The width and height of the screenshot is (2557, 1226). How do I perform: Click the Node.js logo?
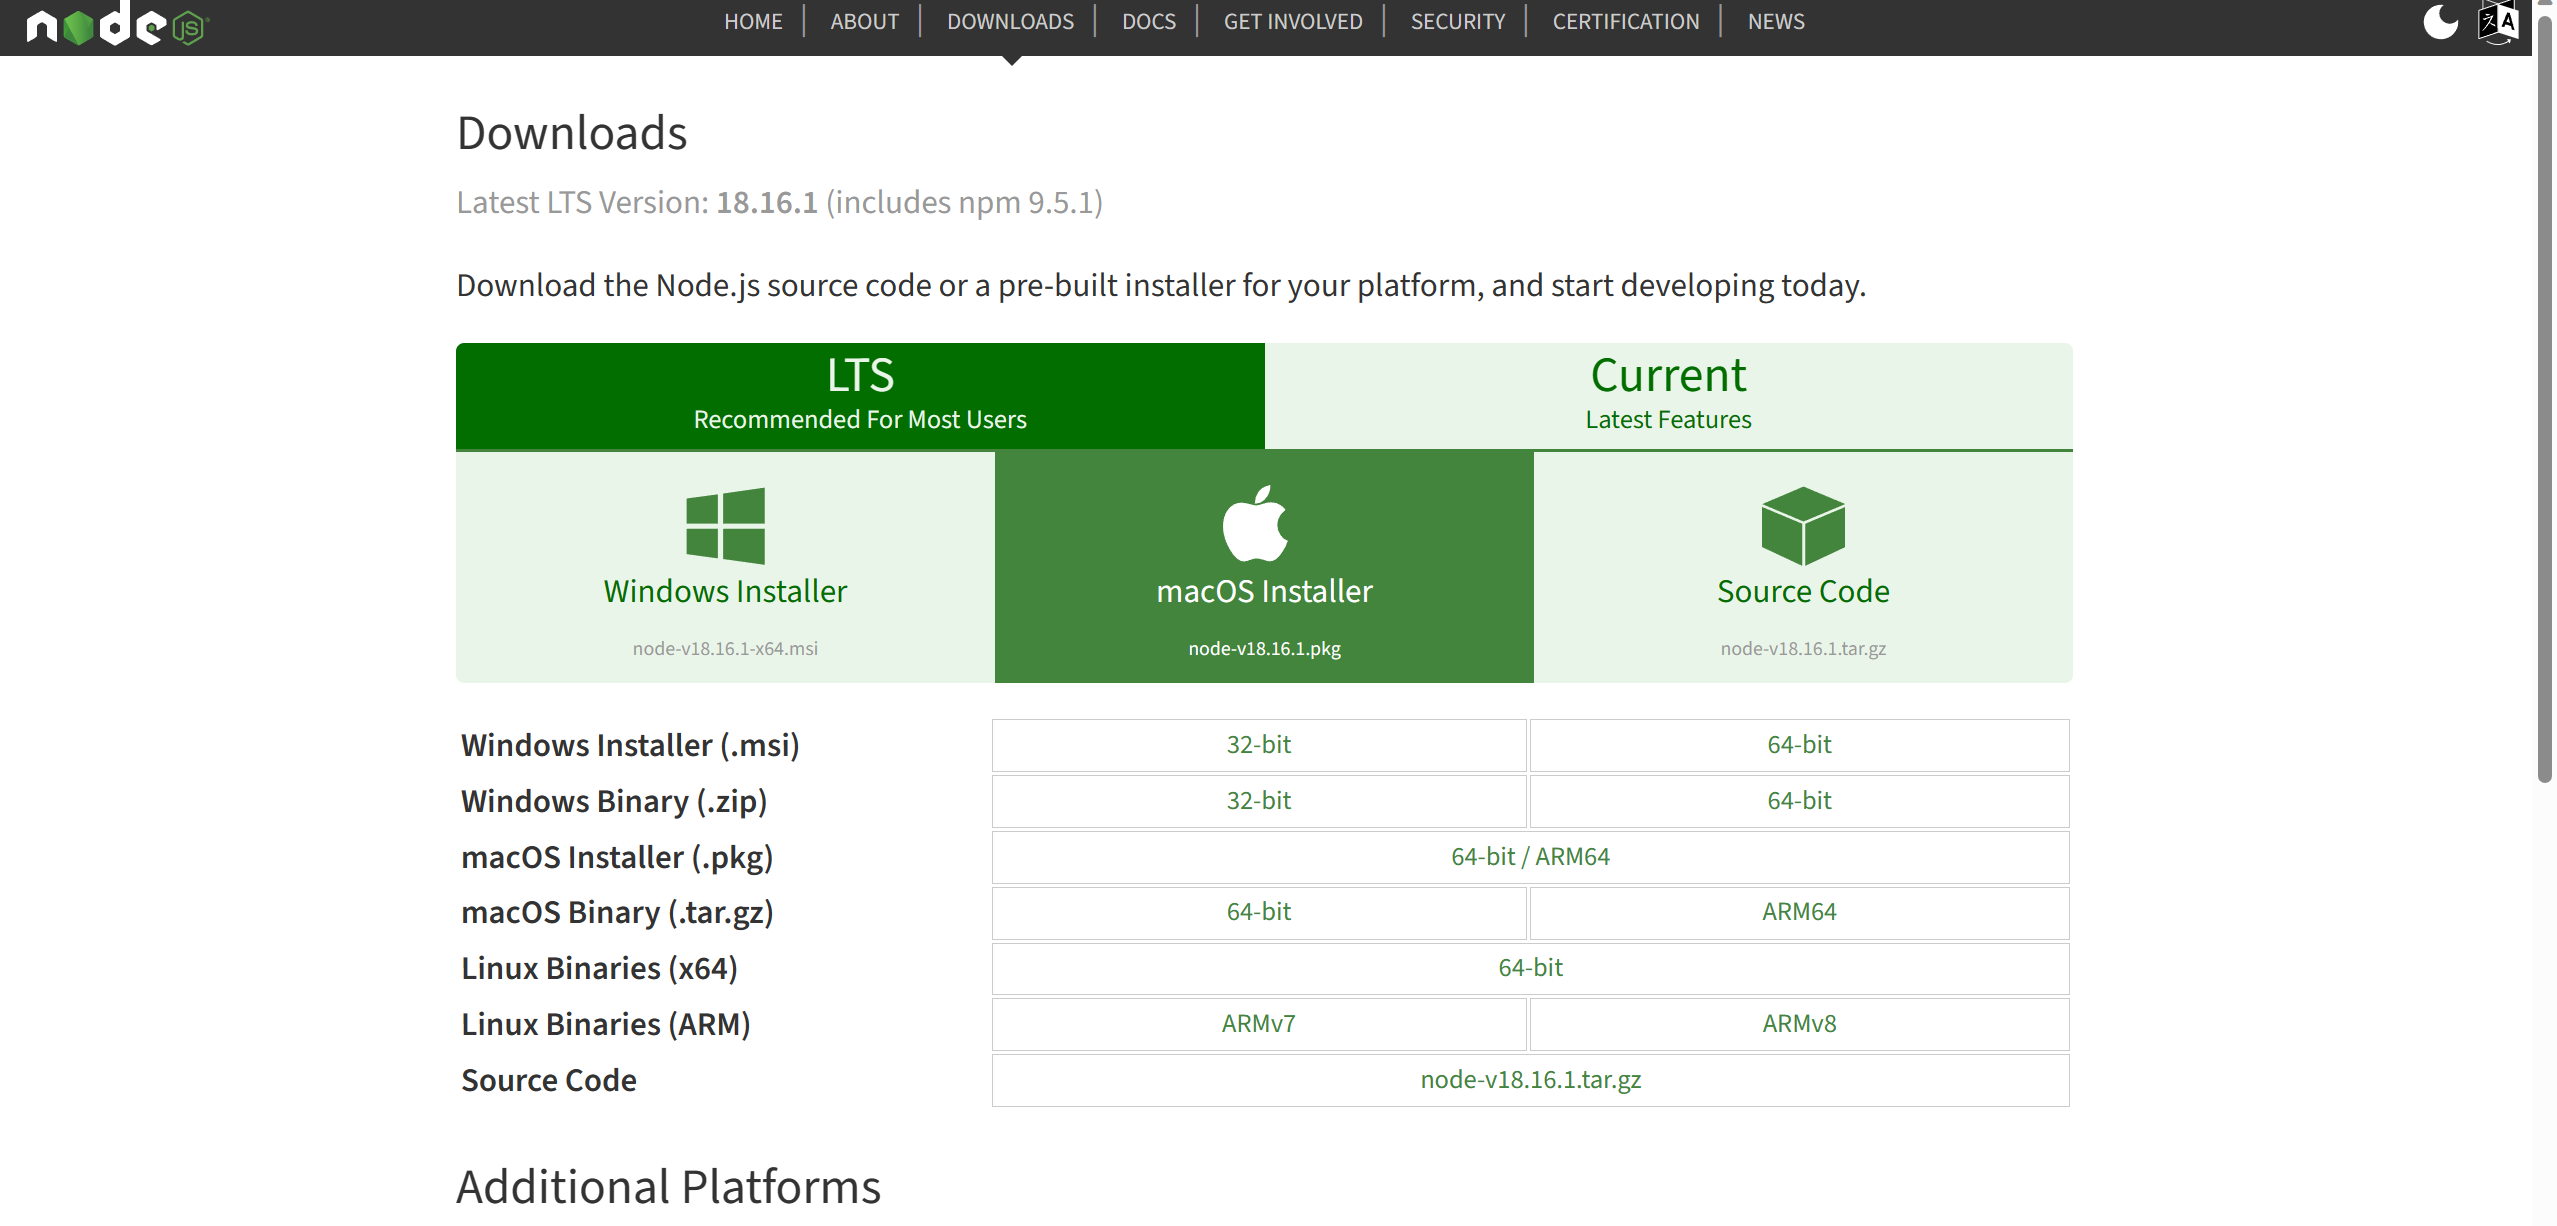(117, 24)
